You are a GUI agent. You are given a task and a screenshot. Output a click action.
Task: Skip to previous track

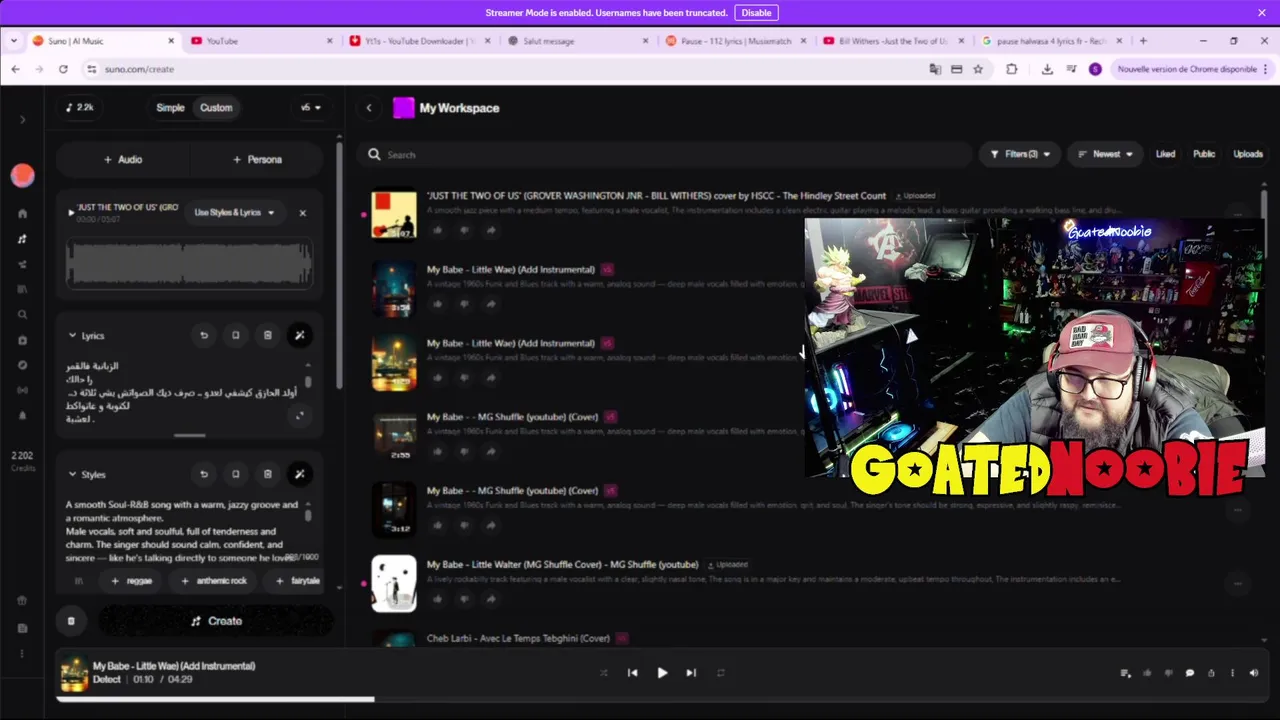click(632, 673)
